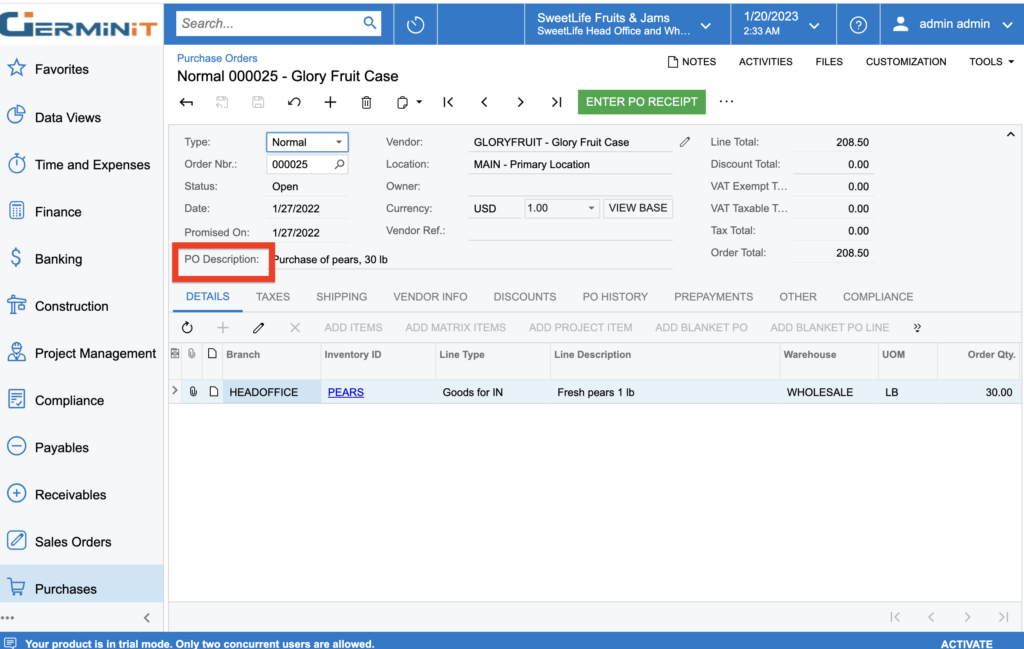Open the PO History tab

615,297
